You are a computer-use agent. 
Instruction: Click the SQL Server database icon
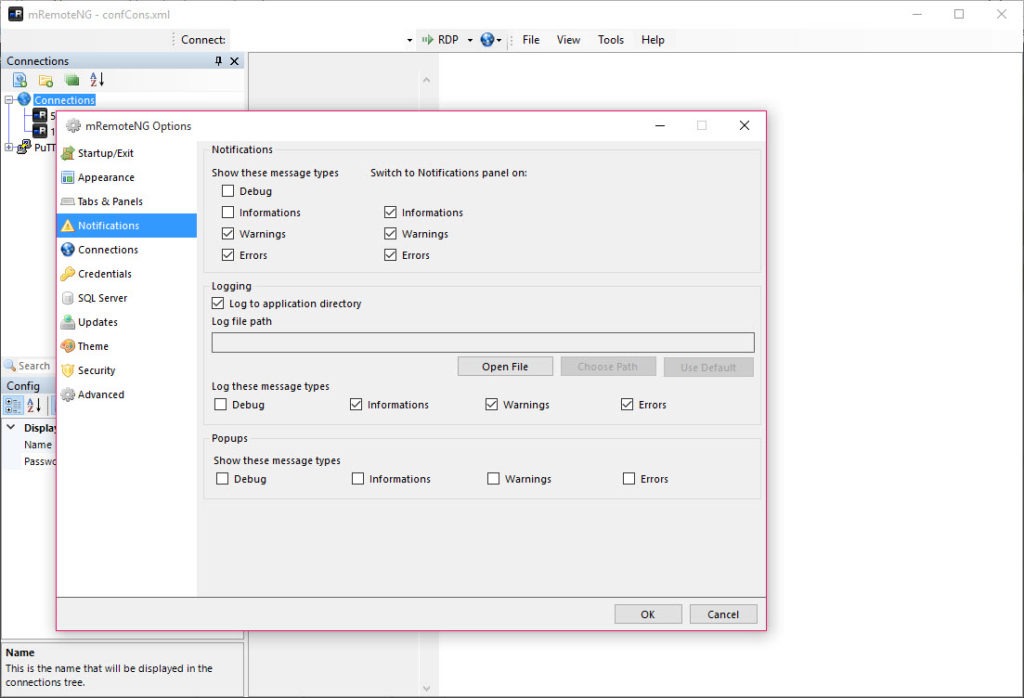(67, 298)
